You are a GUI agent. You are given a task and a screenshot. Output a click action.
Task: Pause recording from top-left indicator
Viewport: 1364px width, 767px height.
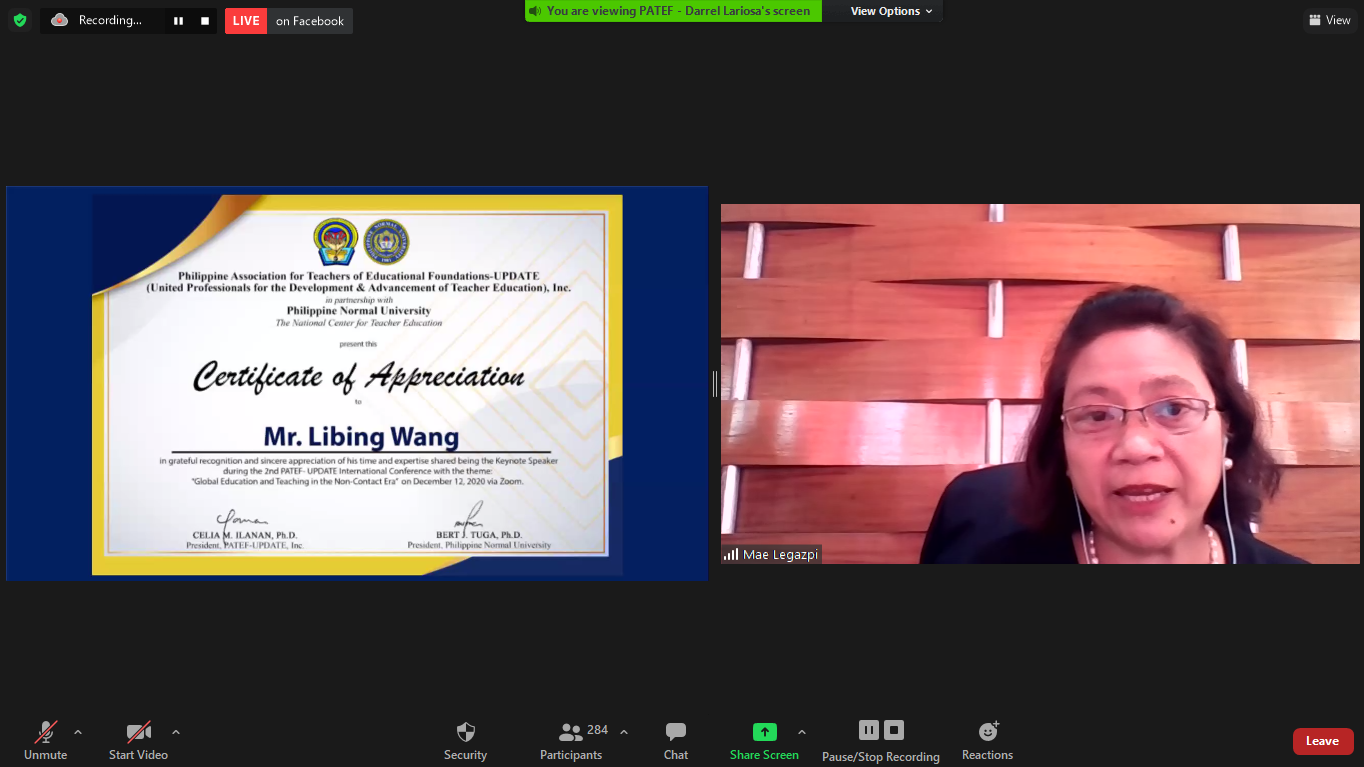click(x=178, y=21)
